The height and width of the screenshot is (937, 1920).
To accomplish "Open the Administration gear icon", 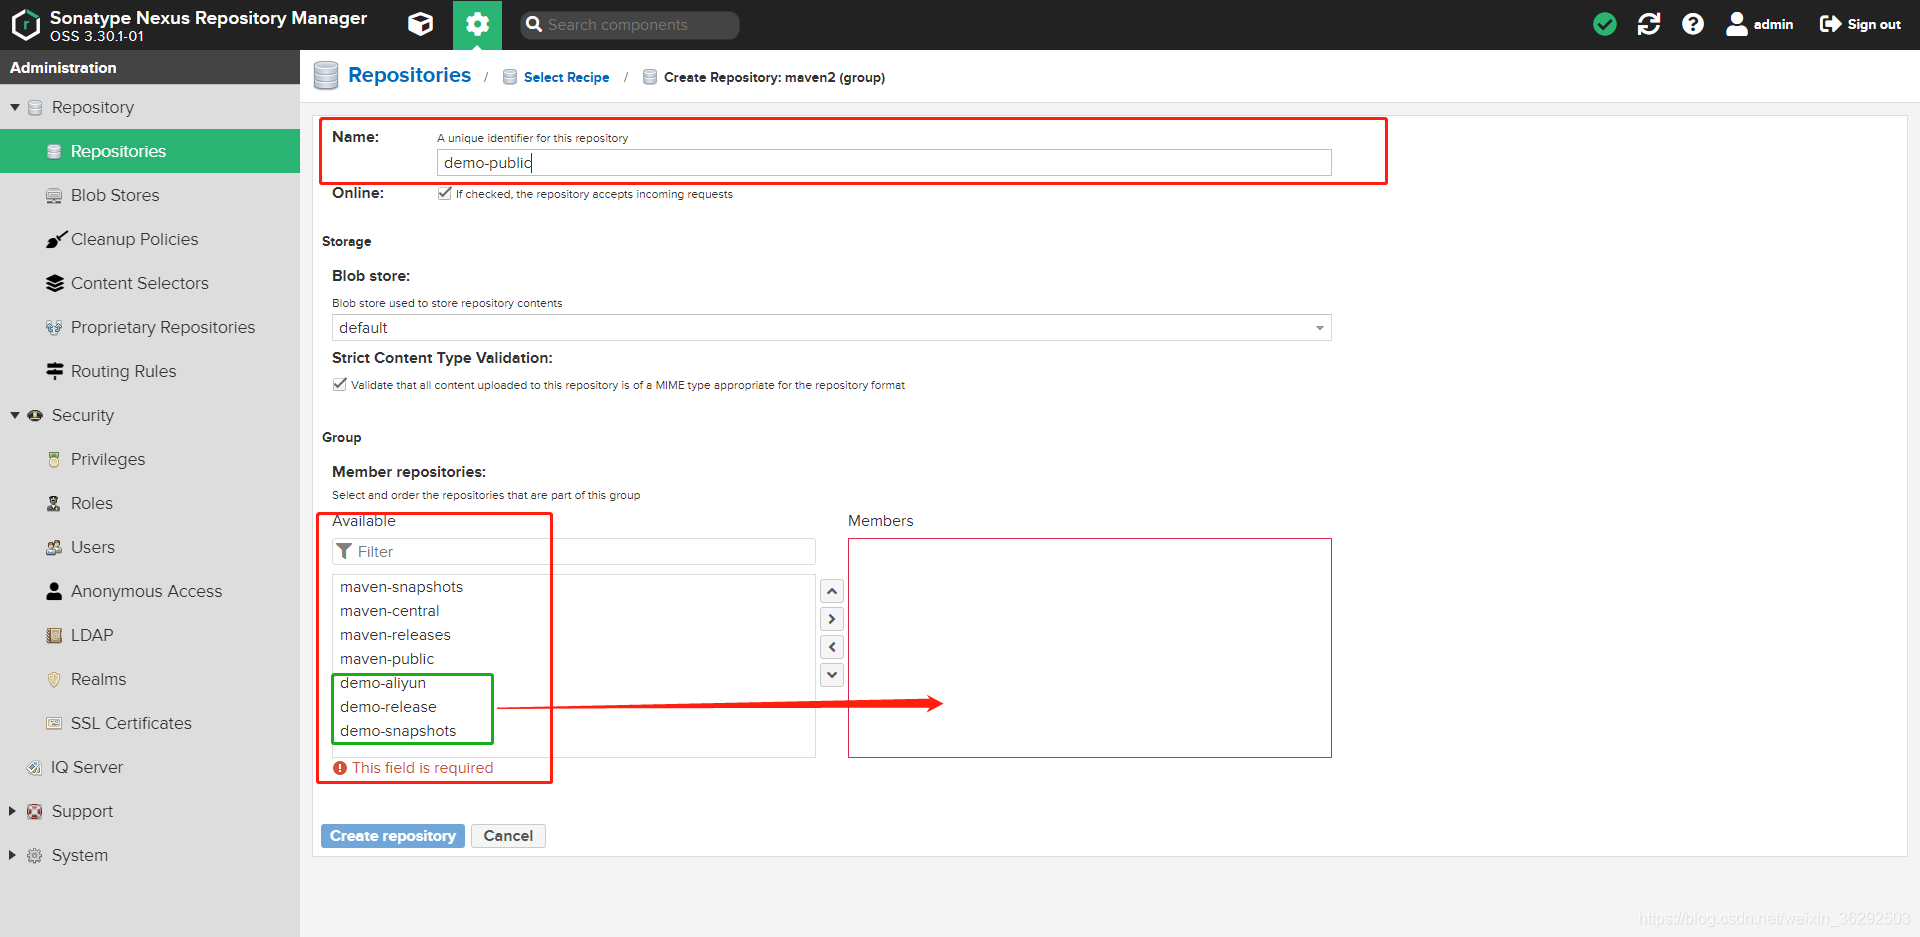I will click(477, 24).
